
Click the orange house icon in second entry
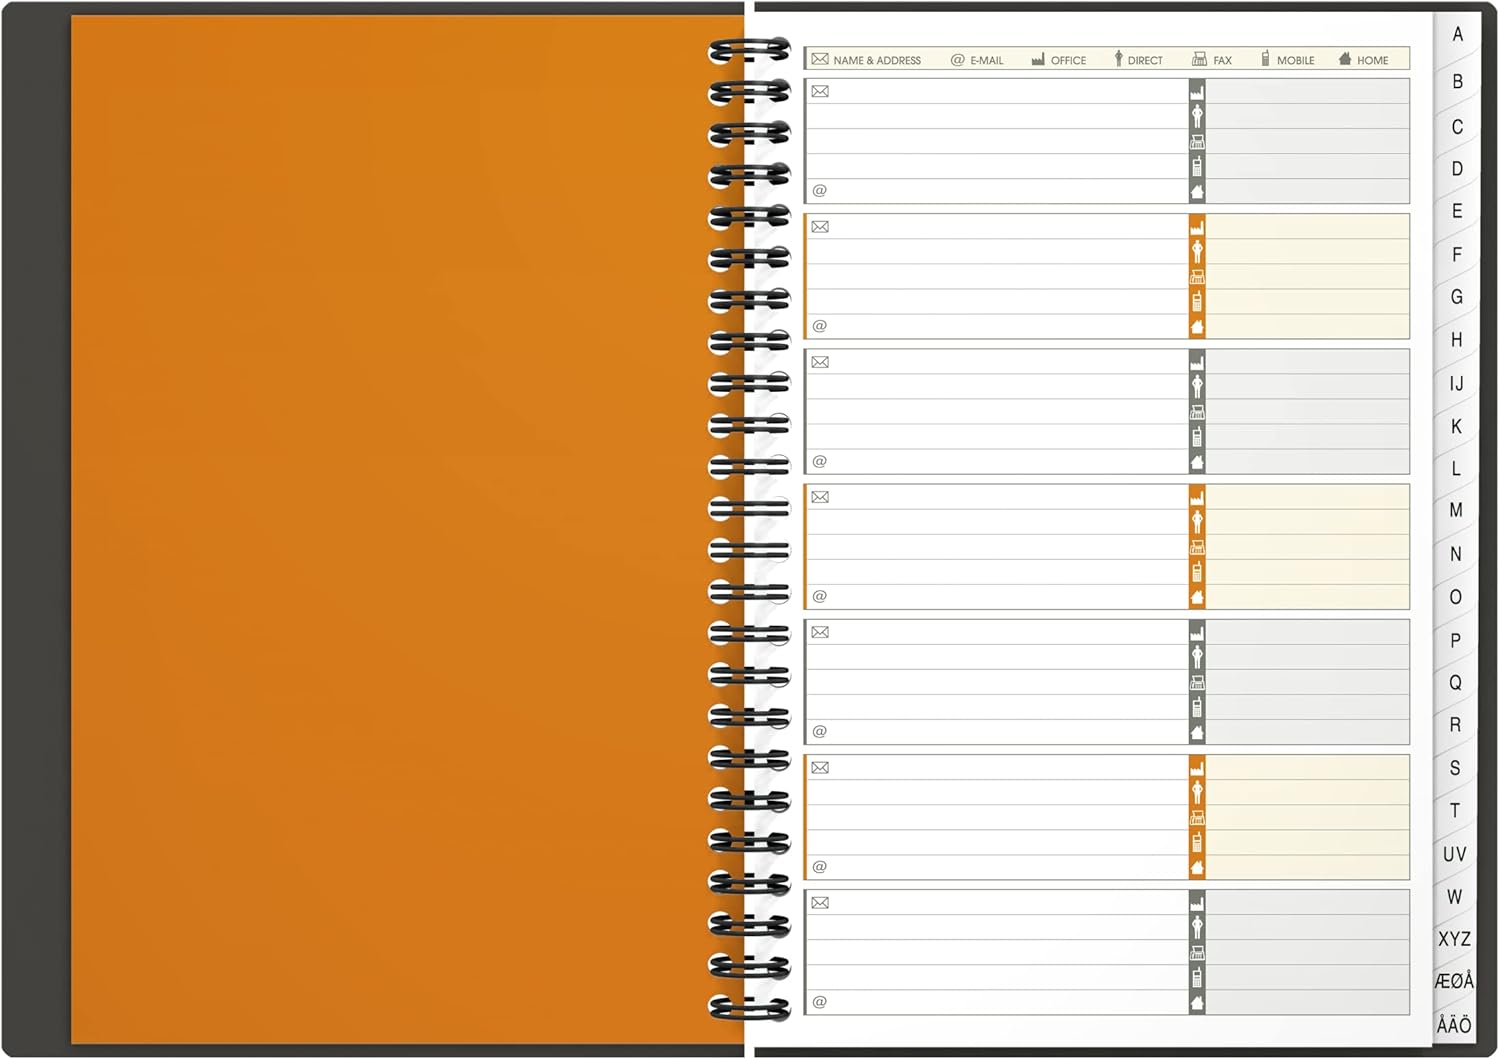(x=1197, y=327)
